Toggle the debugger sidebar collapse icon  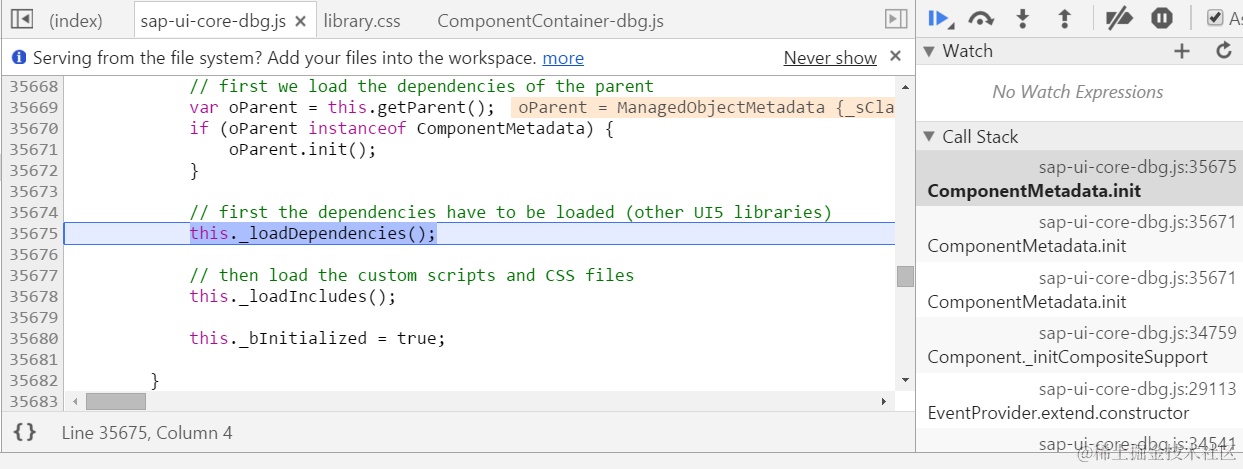(x=895, y=19)
